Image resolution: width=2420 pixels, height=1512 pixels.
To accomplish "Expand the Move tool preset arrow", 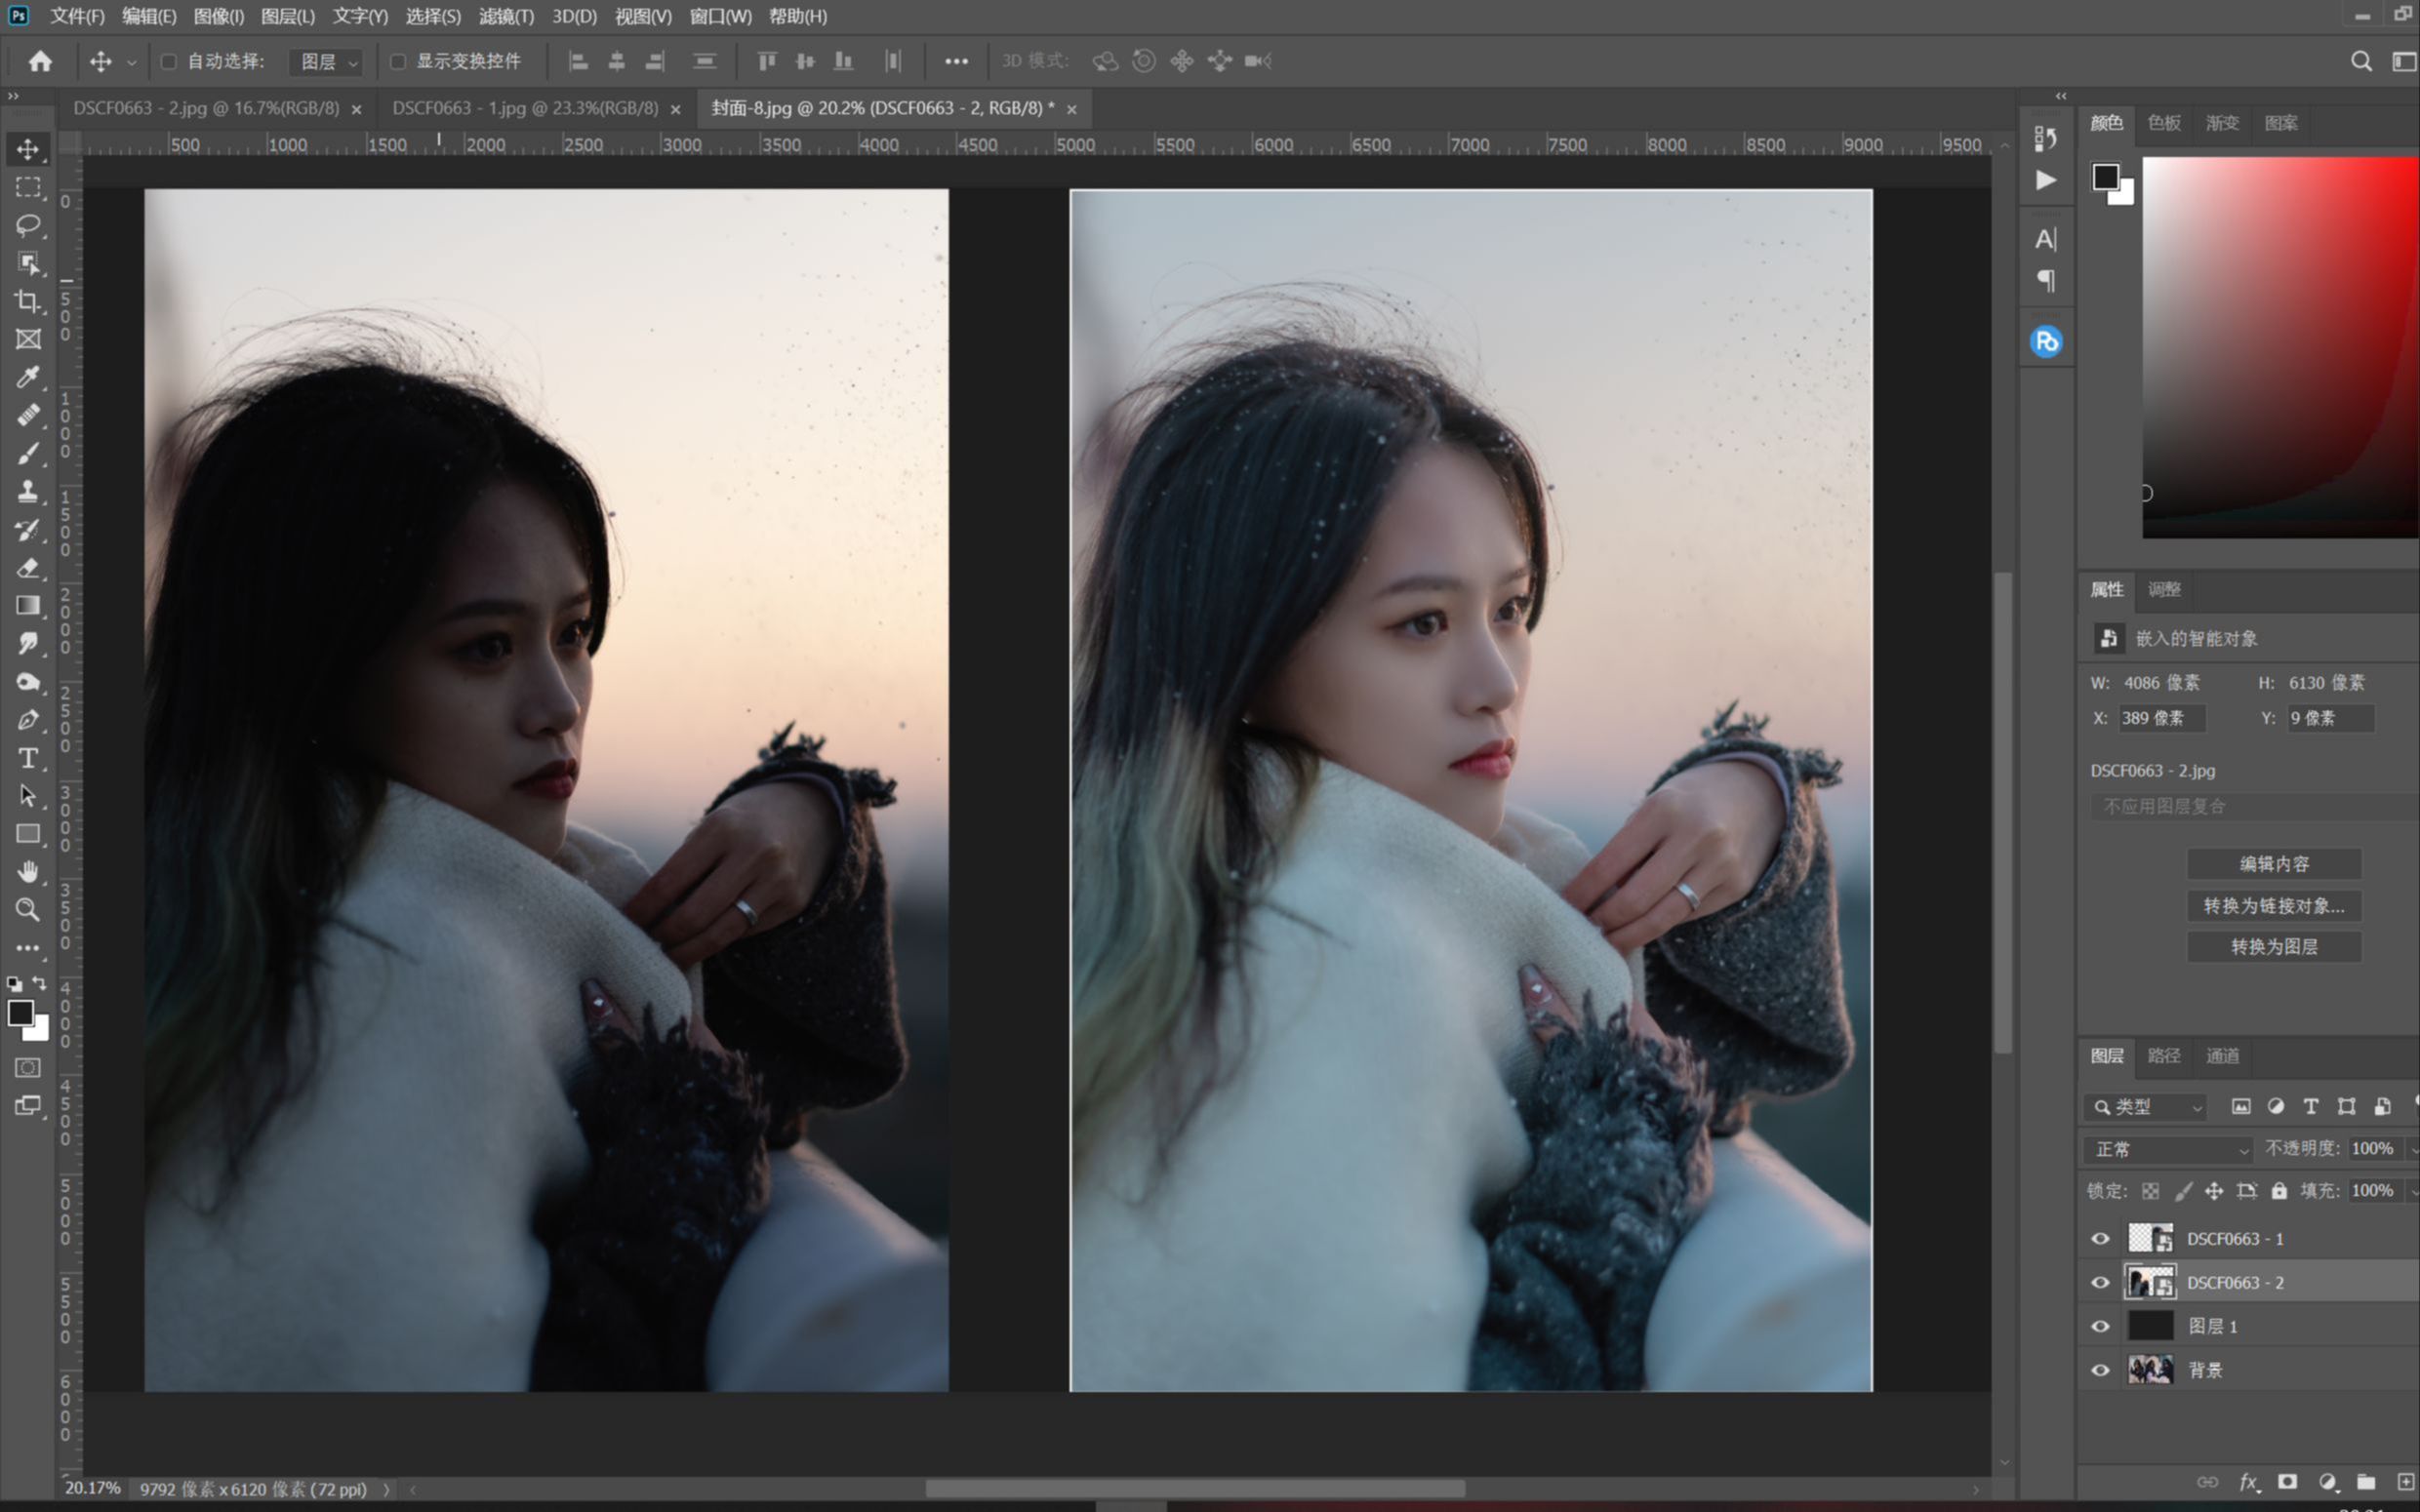I will coord(131,62).
